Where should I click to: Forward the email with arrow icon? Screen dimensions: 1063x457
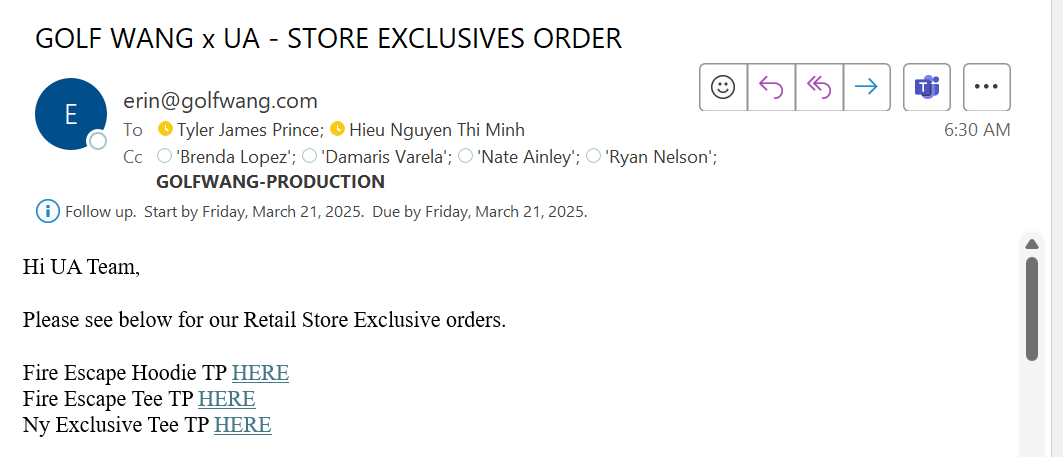coord(866,87)
